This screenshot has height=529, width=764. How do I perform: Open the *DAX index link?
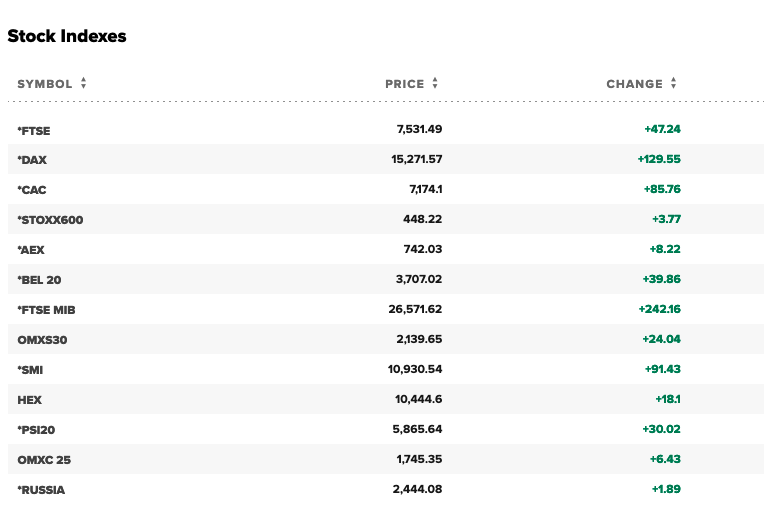(x=32, y=160)
